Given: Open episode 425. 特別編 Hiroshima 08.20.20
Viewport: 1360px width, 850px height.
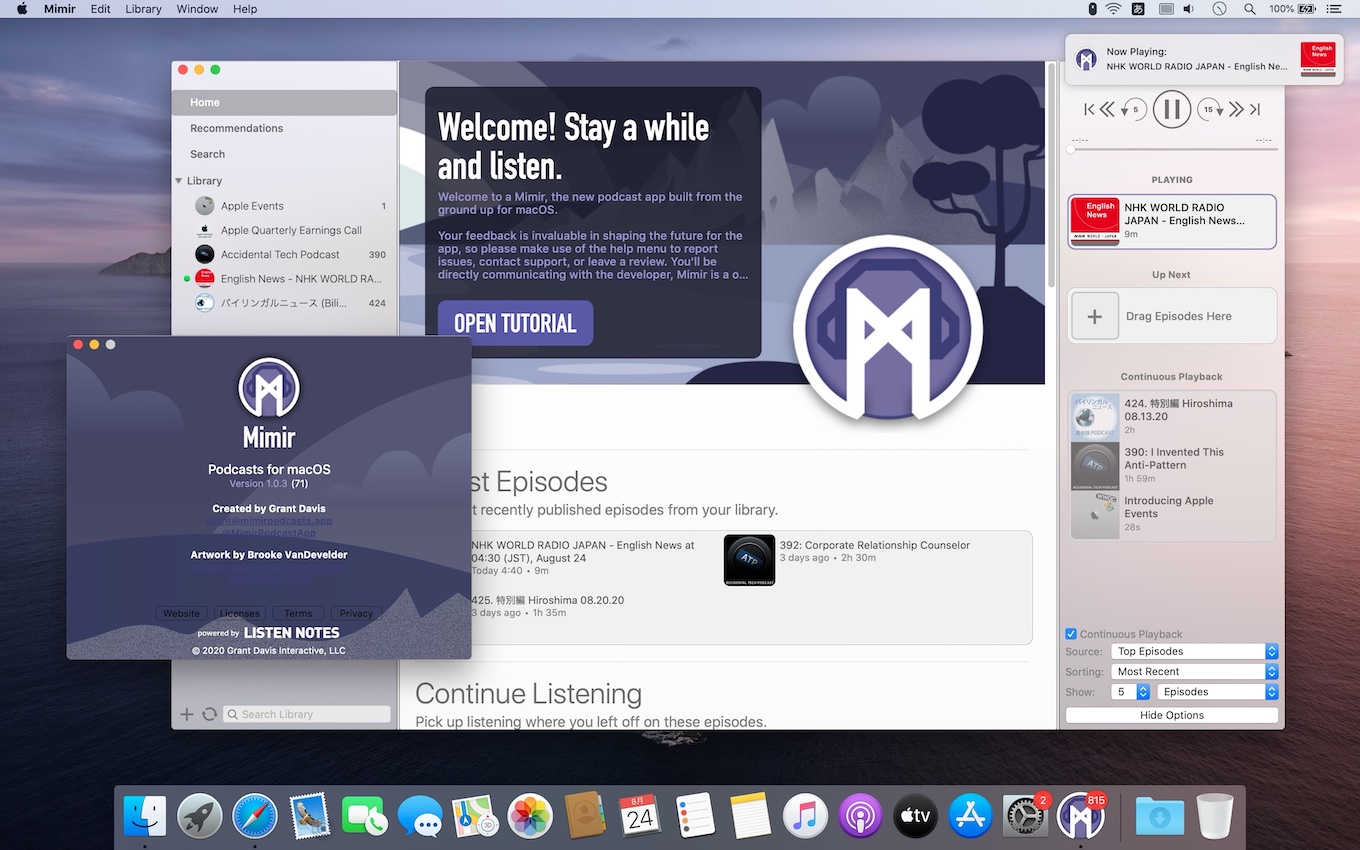Looking at the screenshot, I should click(547, 600).
